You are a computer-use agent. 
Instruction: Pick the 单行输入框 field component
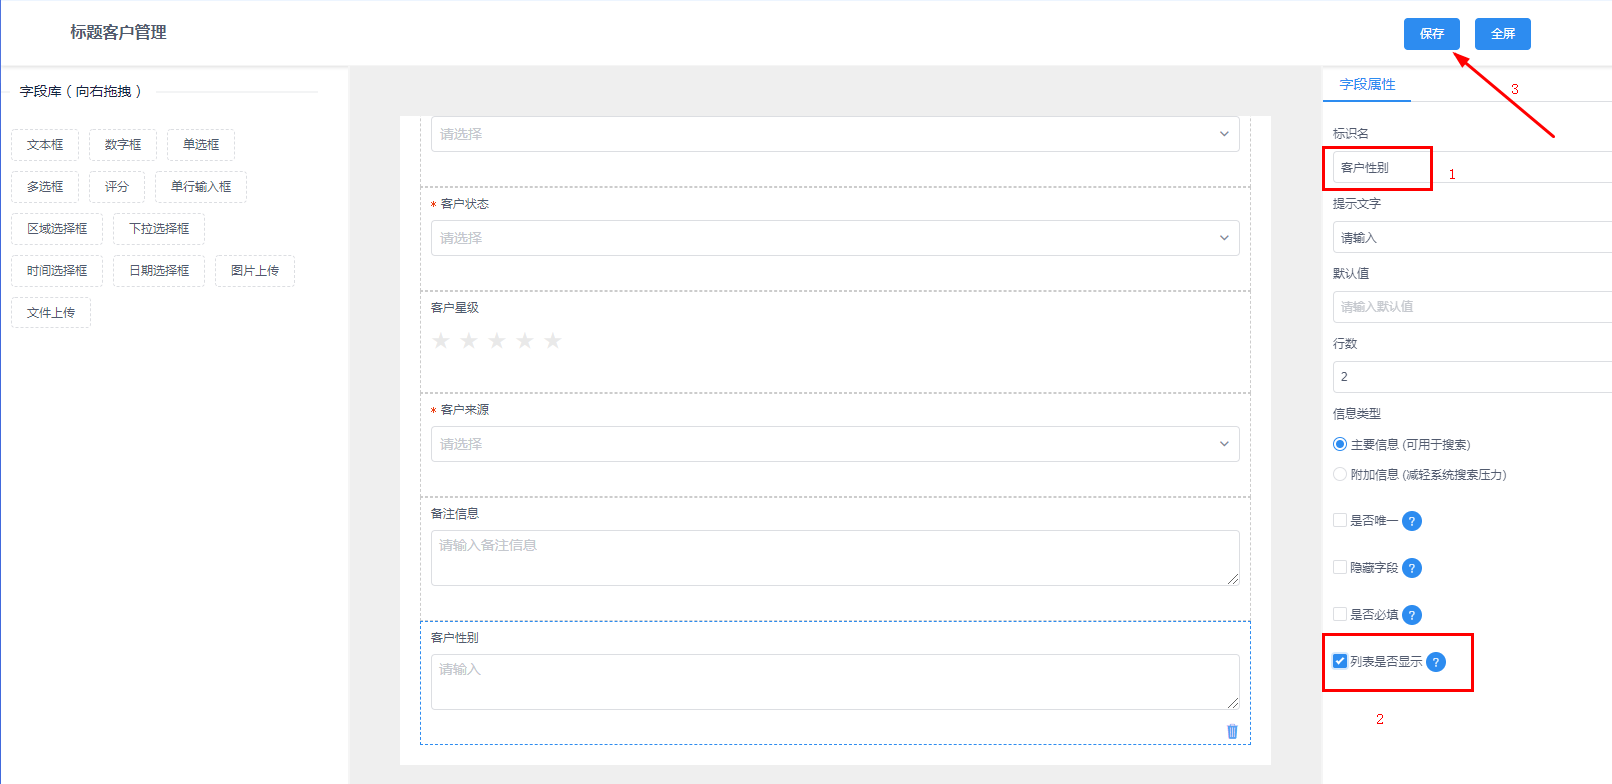click(x=201, y=187)
